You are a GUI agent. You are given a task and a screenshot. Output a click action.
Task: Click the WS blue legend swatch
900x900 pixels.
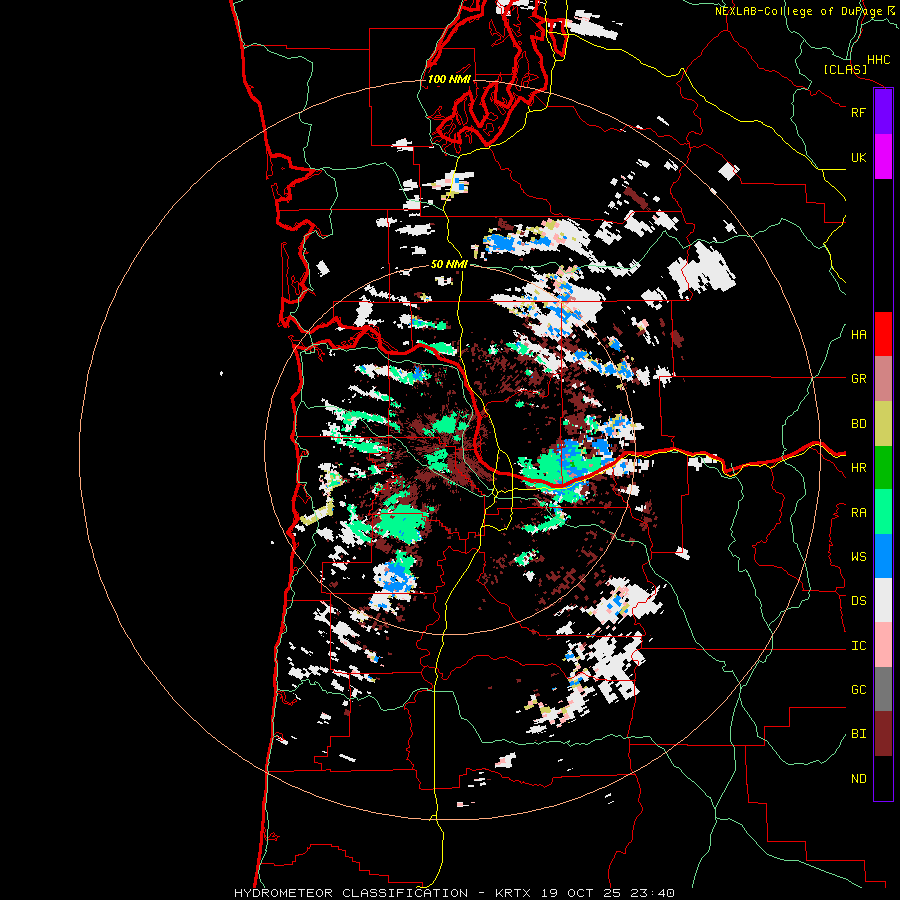883,556
